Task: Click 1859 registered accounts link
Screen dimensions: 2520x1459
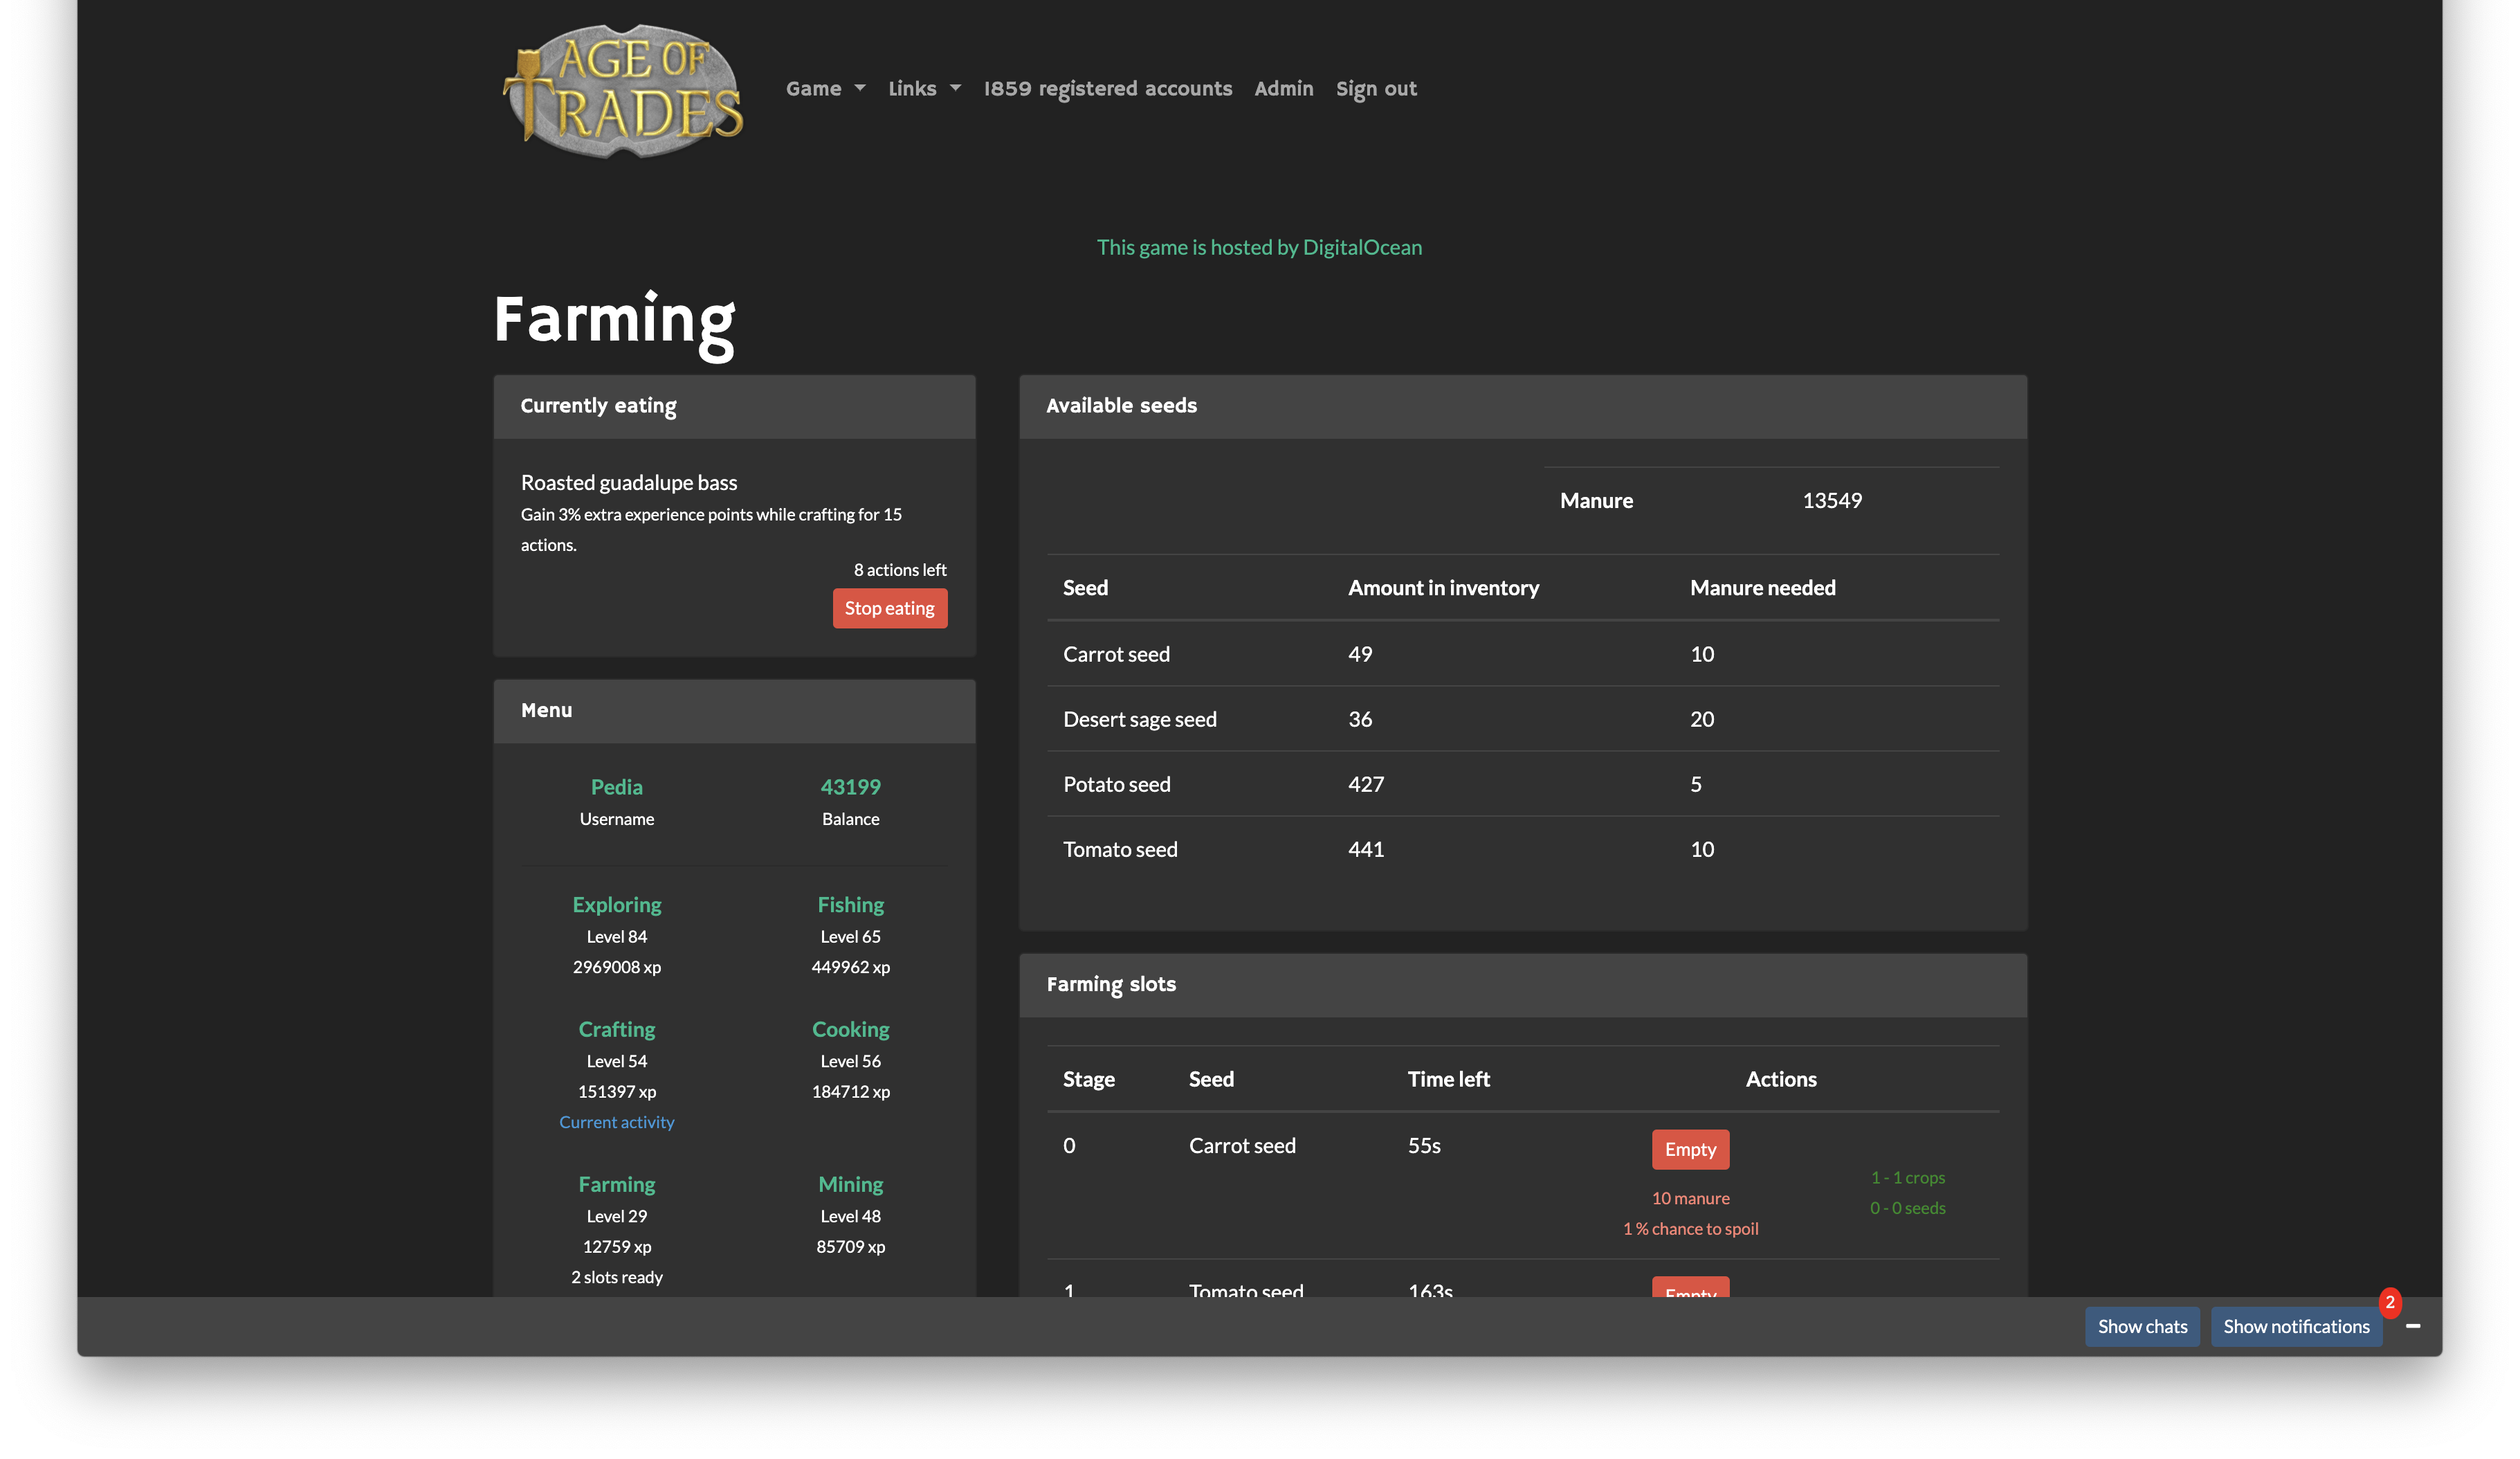Action: tap(1107, 89)
